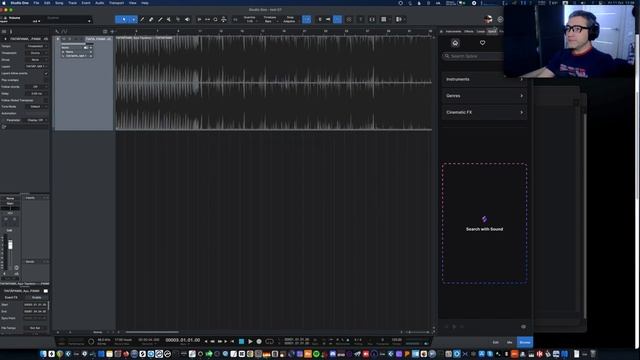Open the Group dropdown in inspector
This screenshot has width=640, height=360.
click(x=36, y=60)
